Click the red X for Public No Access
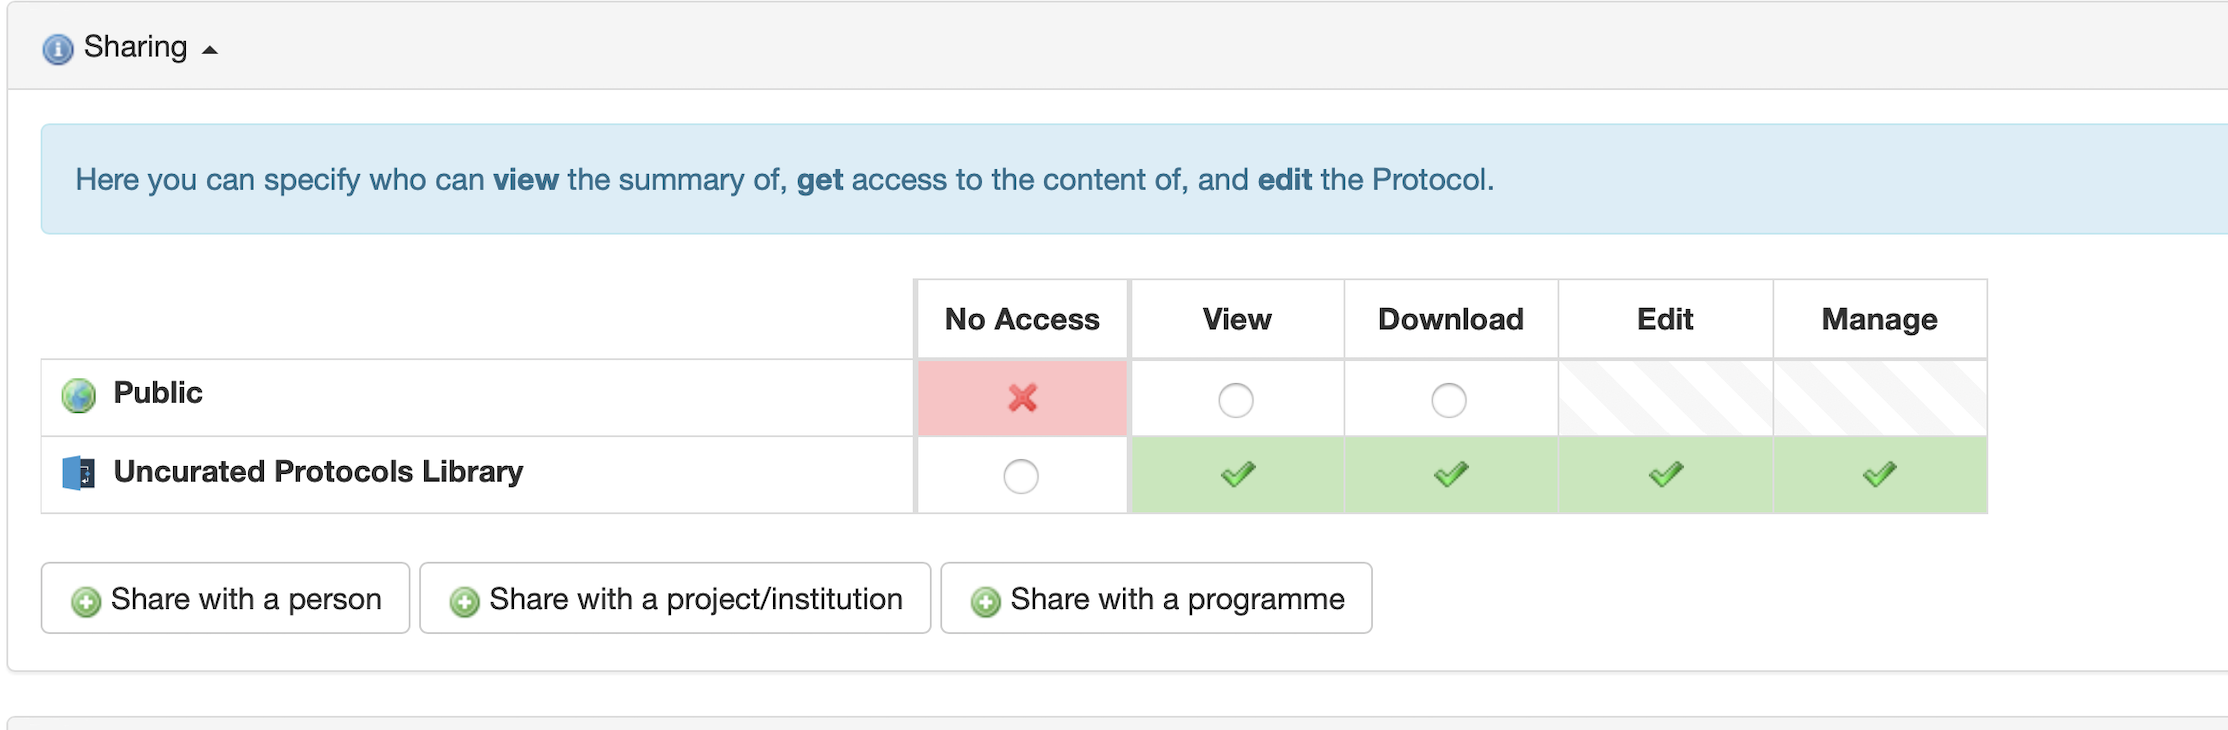This screenshot has width=2228, height=730. tap(1022, 398)
